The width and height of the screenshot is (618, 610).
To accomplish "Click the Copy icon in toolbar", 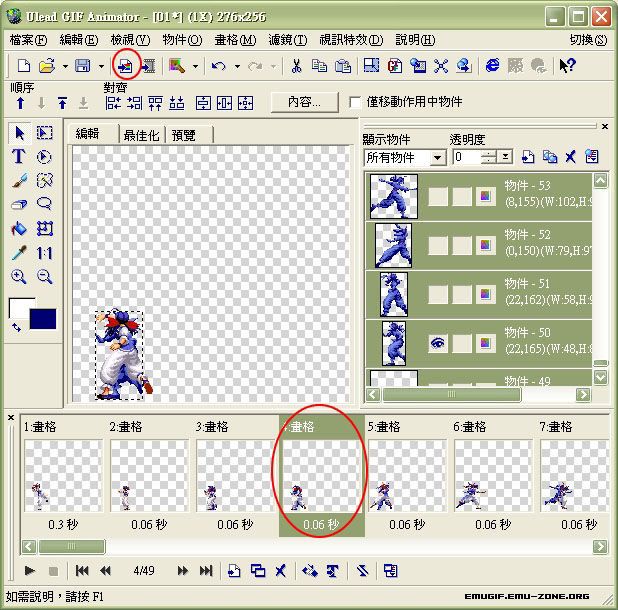I will pos(319,66).
